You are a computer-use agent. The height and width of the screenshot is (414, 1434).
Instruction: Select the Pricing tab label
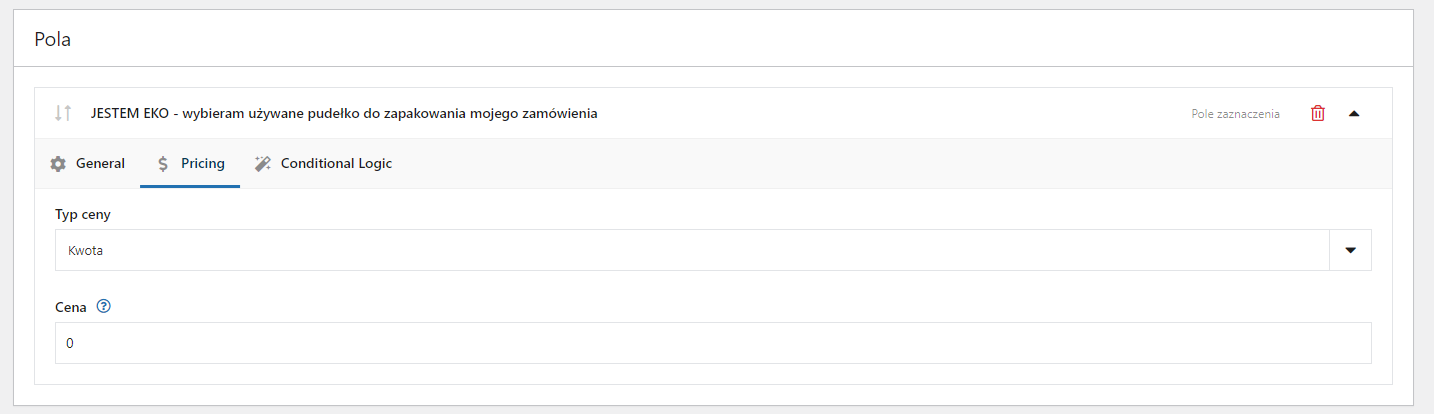click(203, 163)
